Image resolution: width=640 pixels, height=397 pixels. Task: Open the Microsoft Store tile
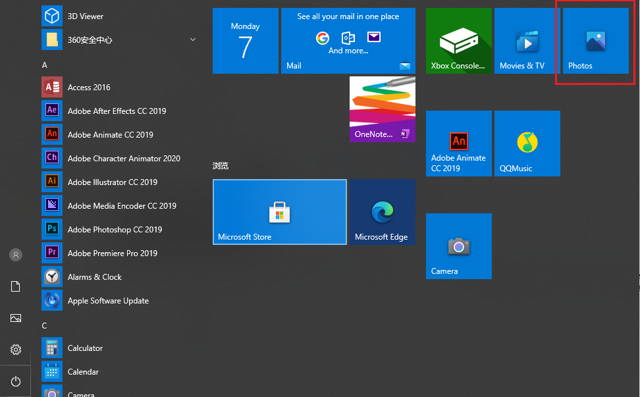(280, 212)
